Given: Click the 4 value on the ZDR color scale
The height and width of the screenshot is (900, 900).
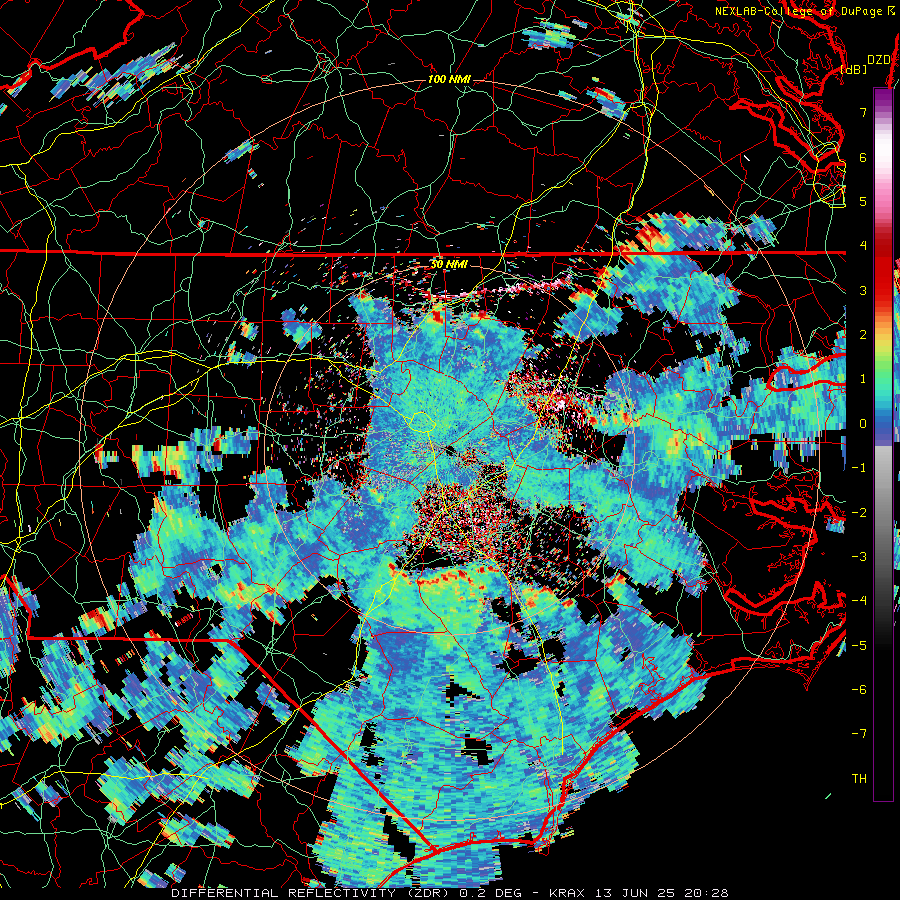Looking at the screenshot, I should coord(863,246).
